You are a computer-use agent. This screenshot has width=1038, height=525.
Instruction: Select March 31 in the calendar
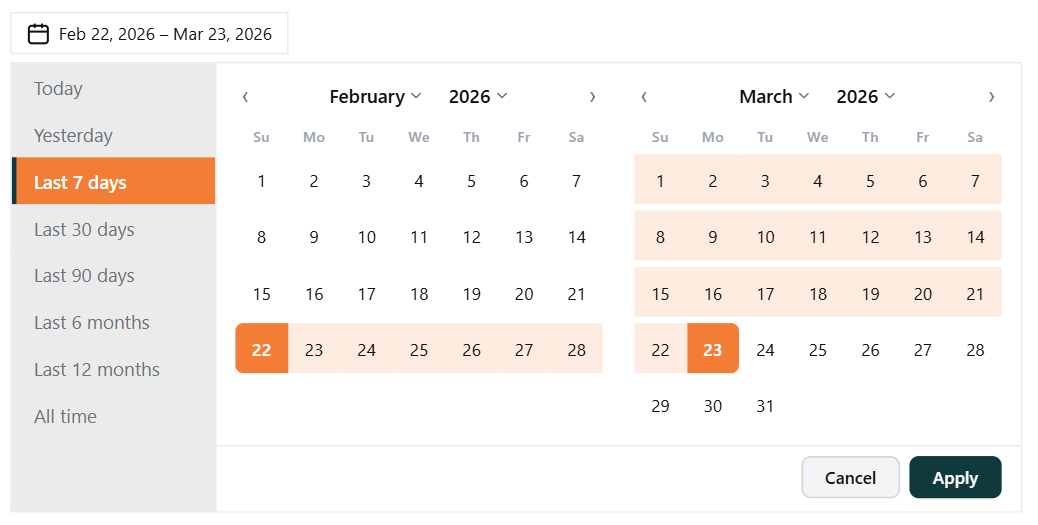(x=765, y=406)
